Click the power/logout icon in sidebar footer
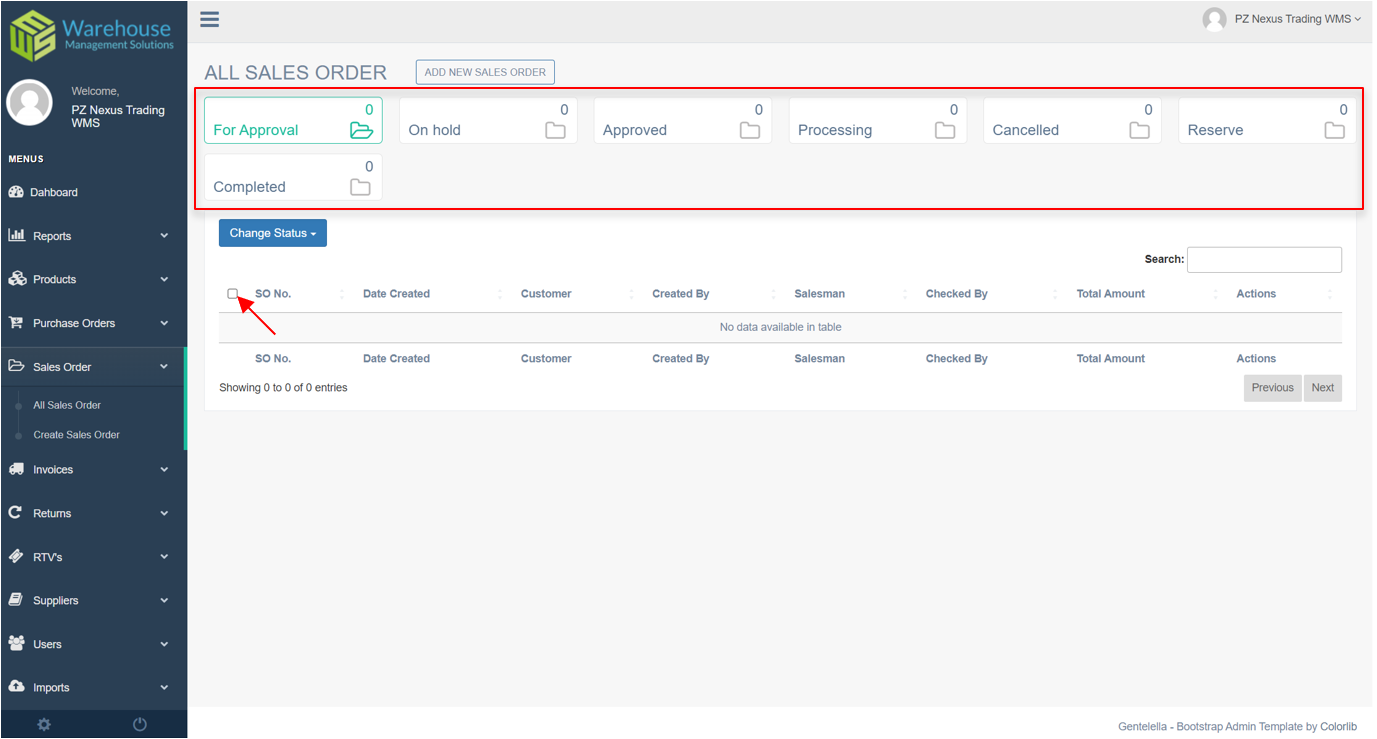Screen dimensions: 1377x739 click(140, 724)
